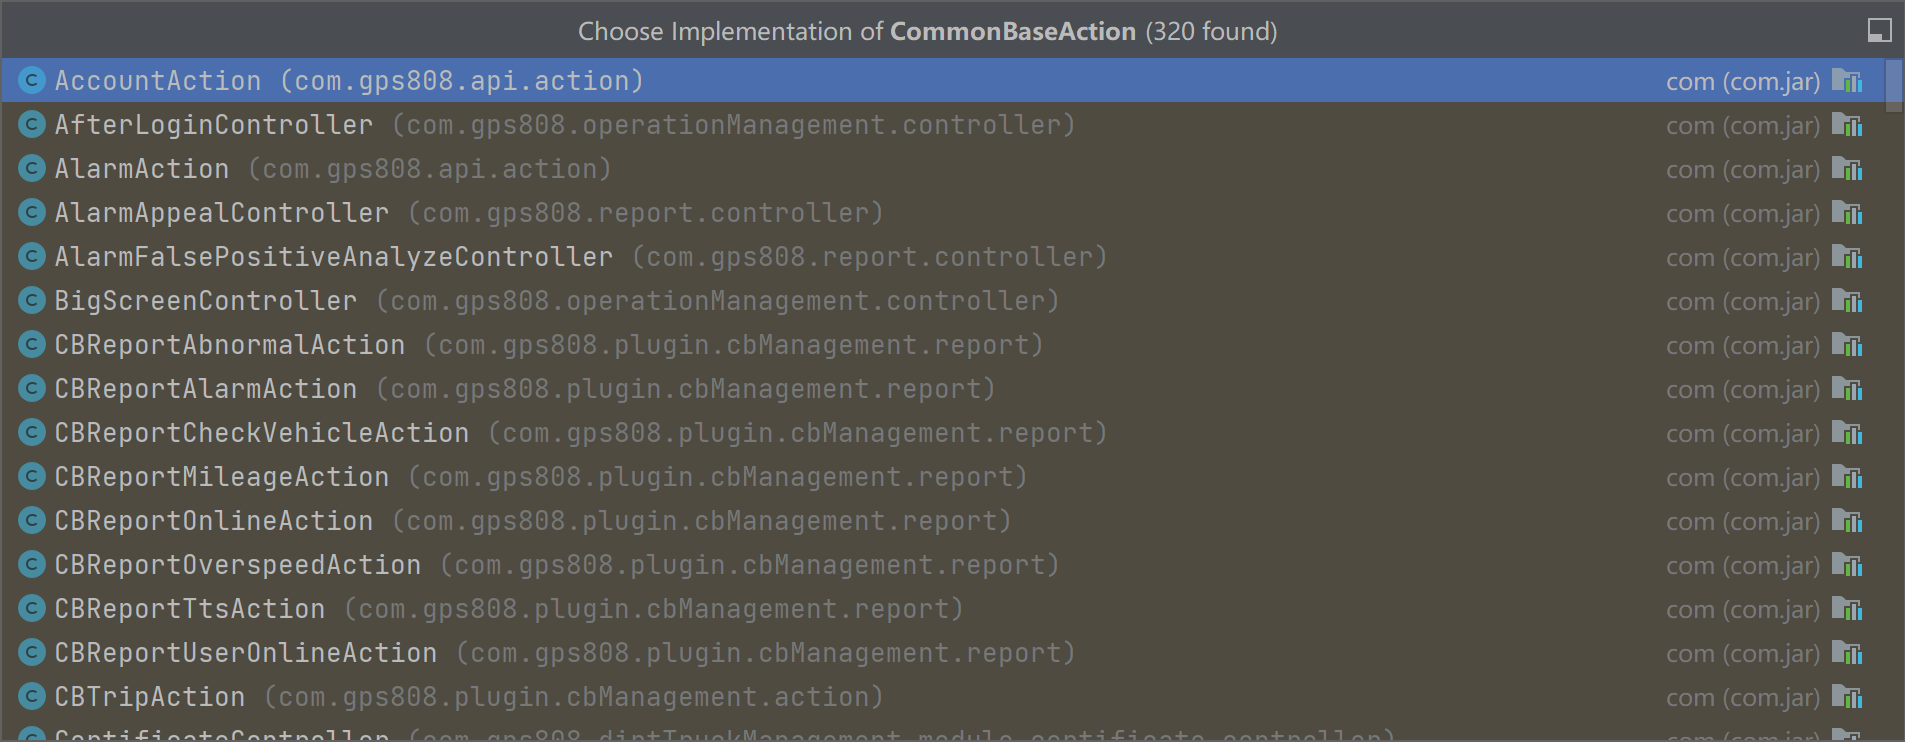Click class icon beside AccountAction
This screenshot has height=742, width=1905.
32,81
